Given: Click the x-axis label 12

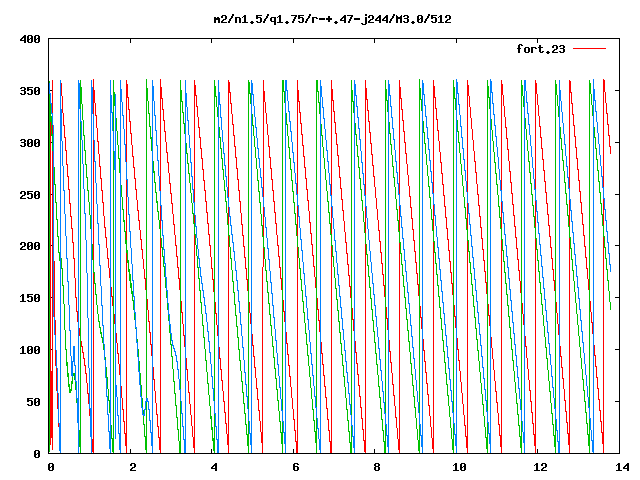Looking at the screenshot, I should tap(540, 467).
